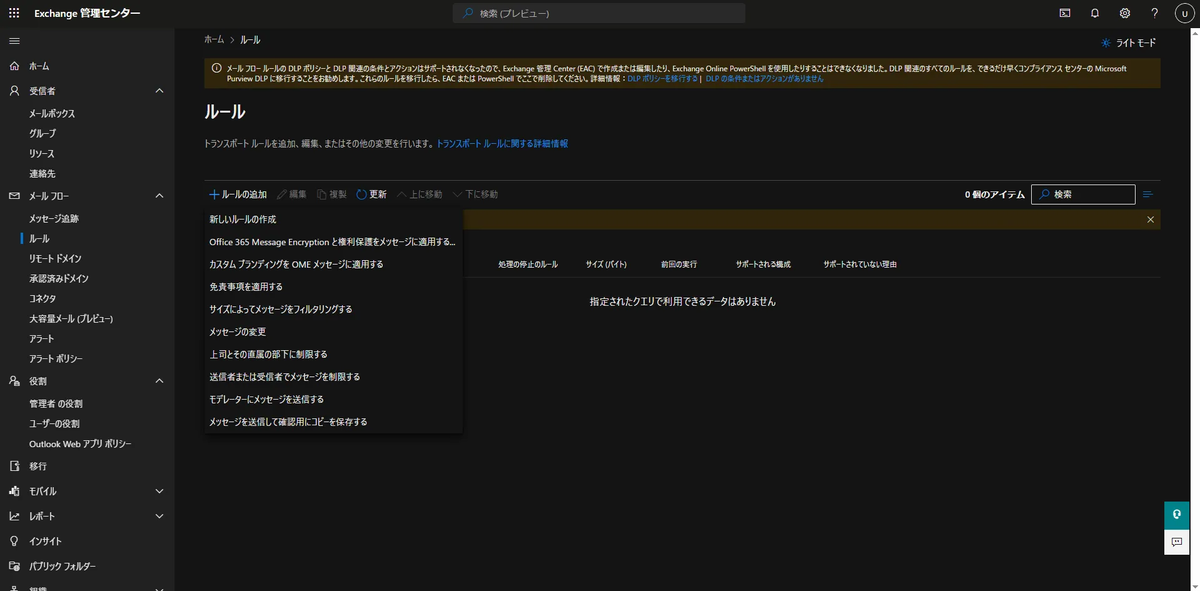Screen dimensions: 1200x591
Task: Open トランスポート ルールに関する詳細情報 link
Action: pyautogui.click(x=502, y=144)
